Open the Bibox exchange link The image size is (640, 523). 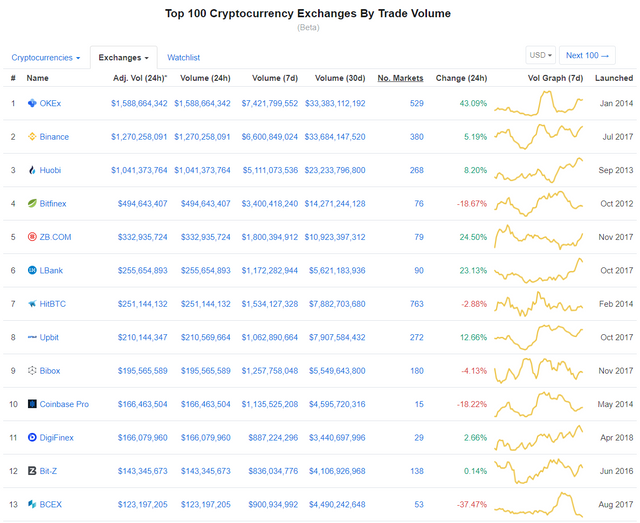(50, 371)
